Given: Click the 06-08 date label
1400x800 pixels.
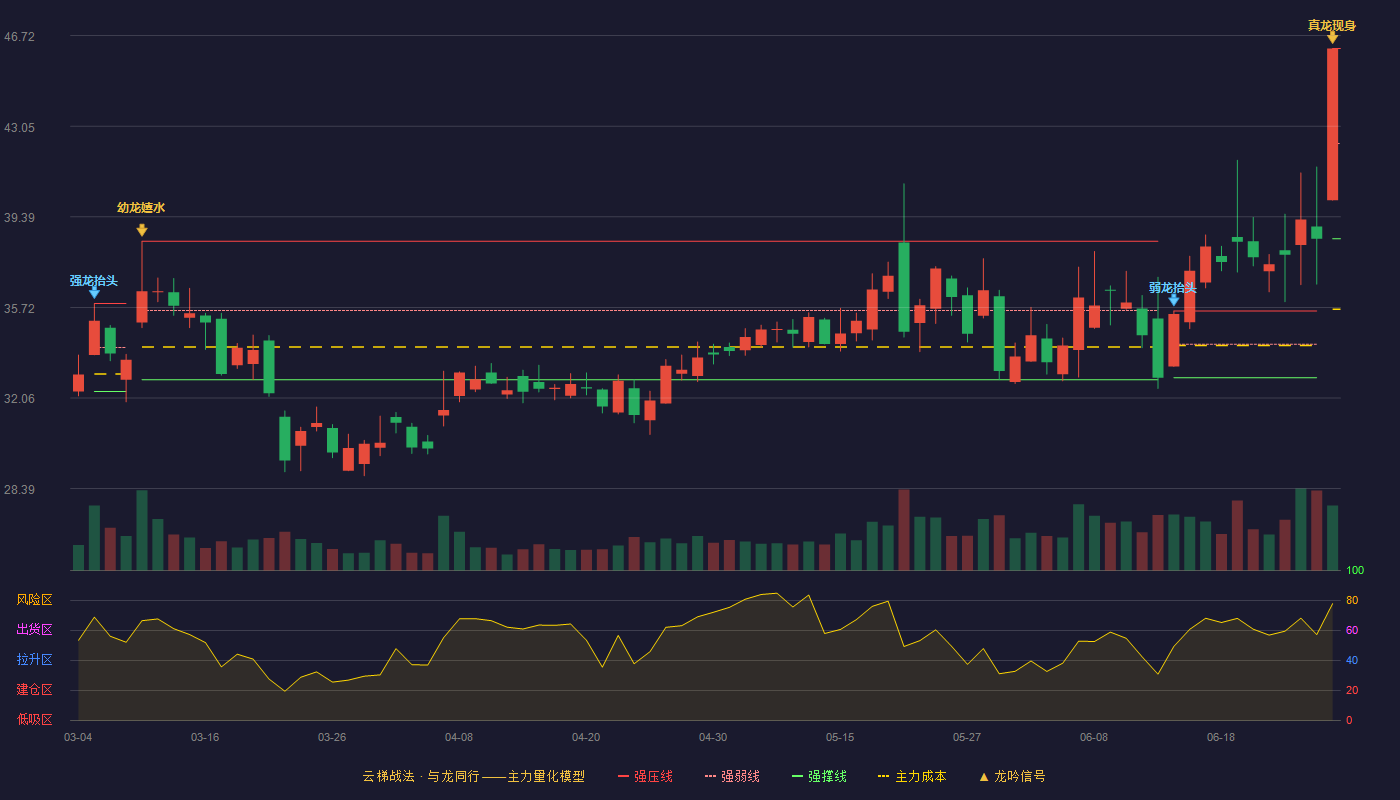Looking at the screenshot, I should (x=1094, y=737).
